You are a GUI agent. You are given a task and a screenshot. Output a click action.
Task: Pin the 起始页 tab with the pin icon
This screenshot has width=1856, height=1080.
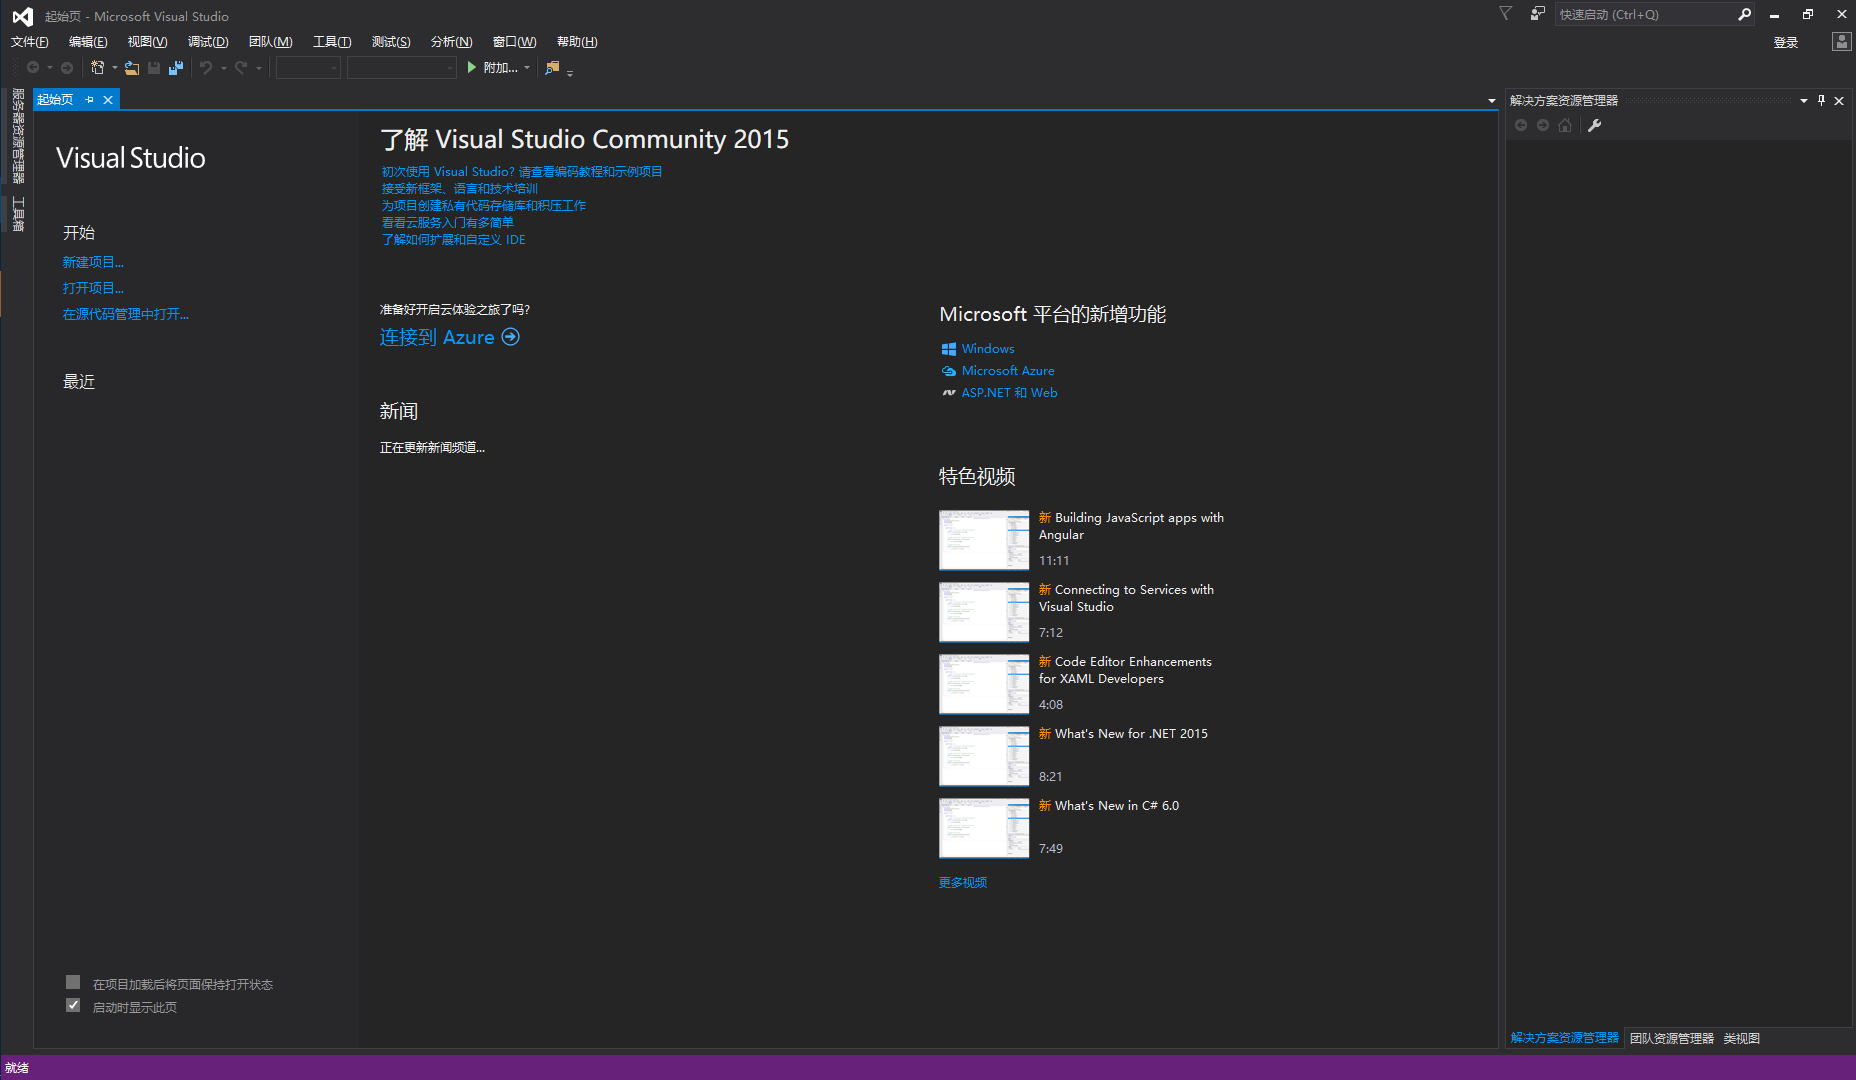[90, 100]
